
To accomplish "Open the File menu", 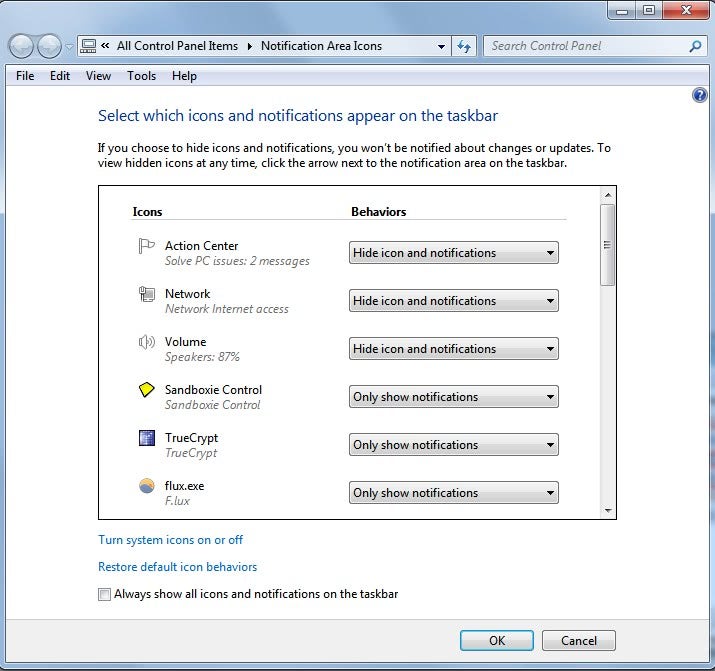I will coord(25,76).
